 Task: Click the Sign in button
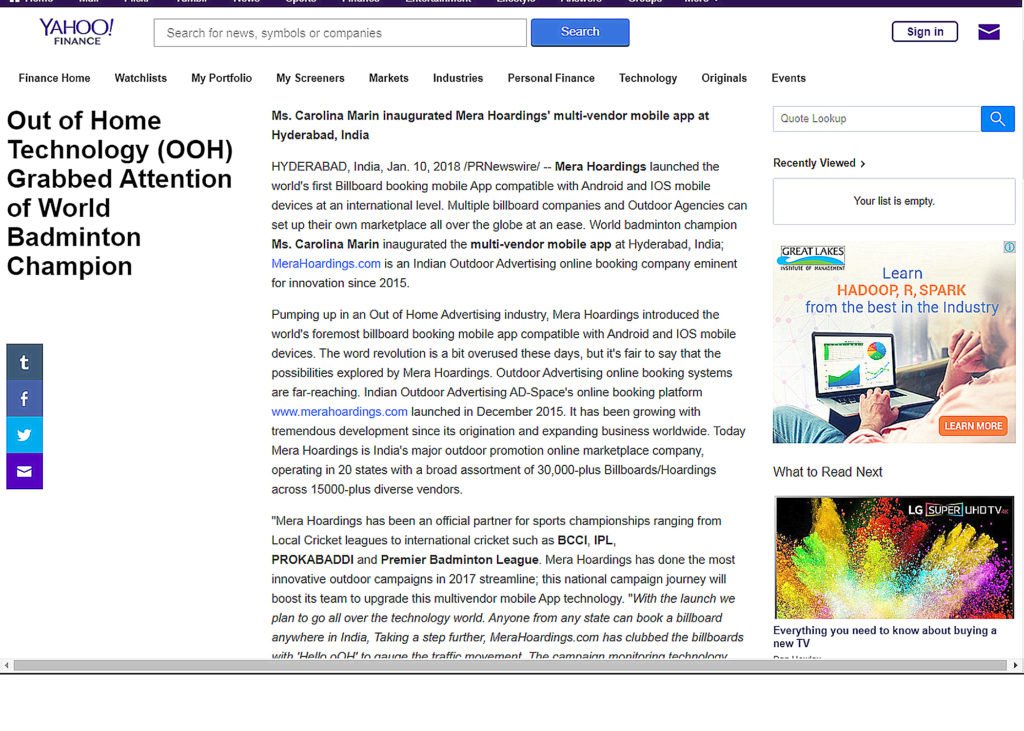click(x=925, y=31)
